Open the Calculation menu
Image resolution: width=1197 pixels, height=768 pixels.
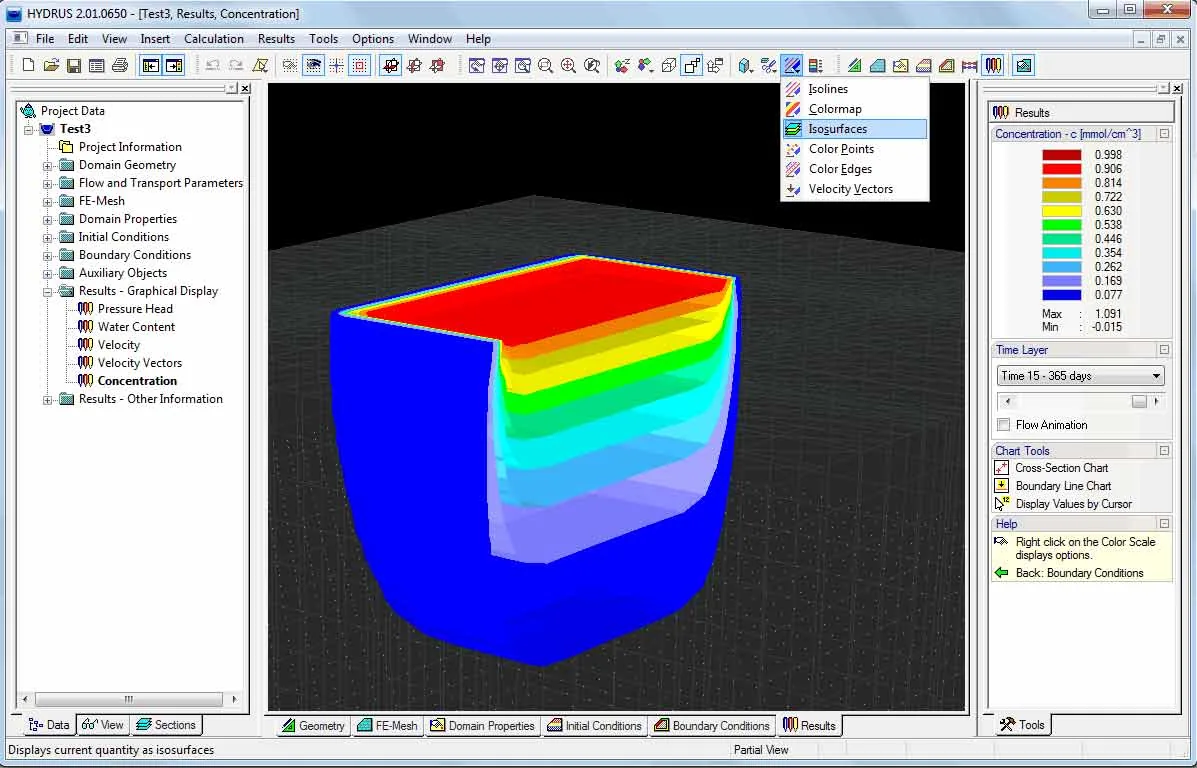[x=214, y=39]
